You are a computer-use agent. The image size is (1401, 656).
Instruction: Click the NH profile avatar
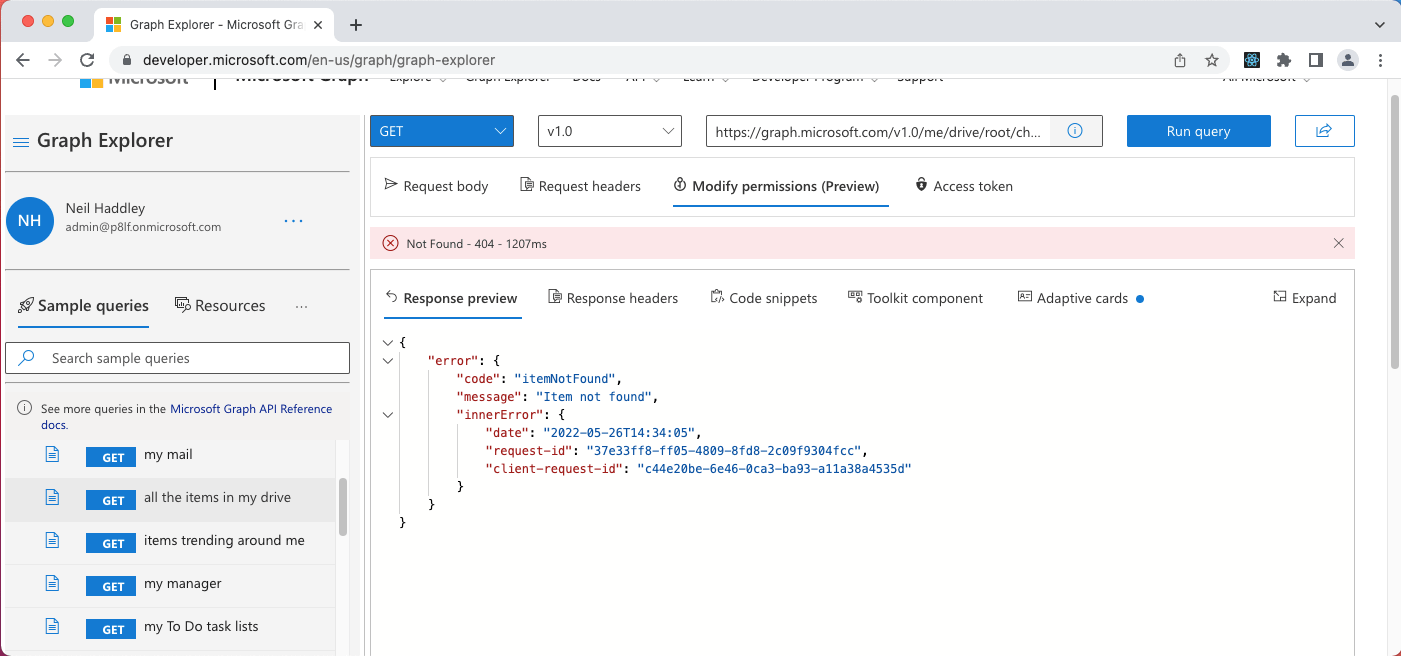pos(30,220)
